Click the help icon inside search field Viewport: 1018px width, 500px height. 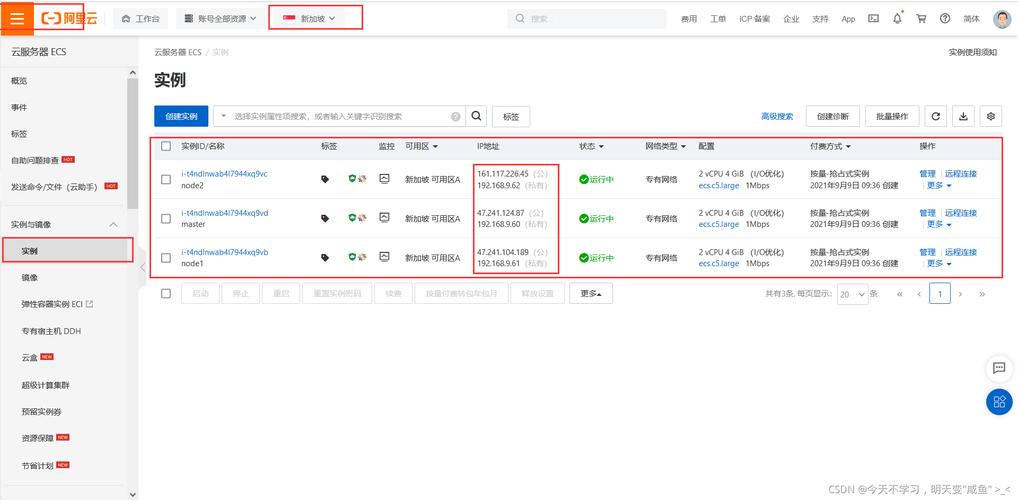pos(456,117)
